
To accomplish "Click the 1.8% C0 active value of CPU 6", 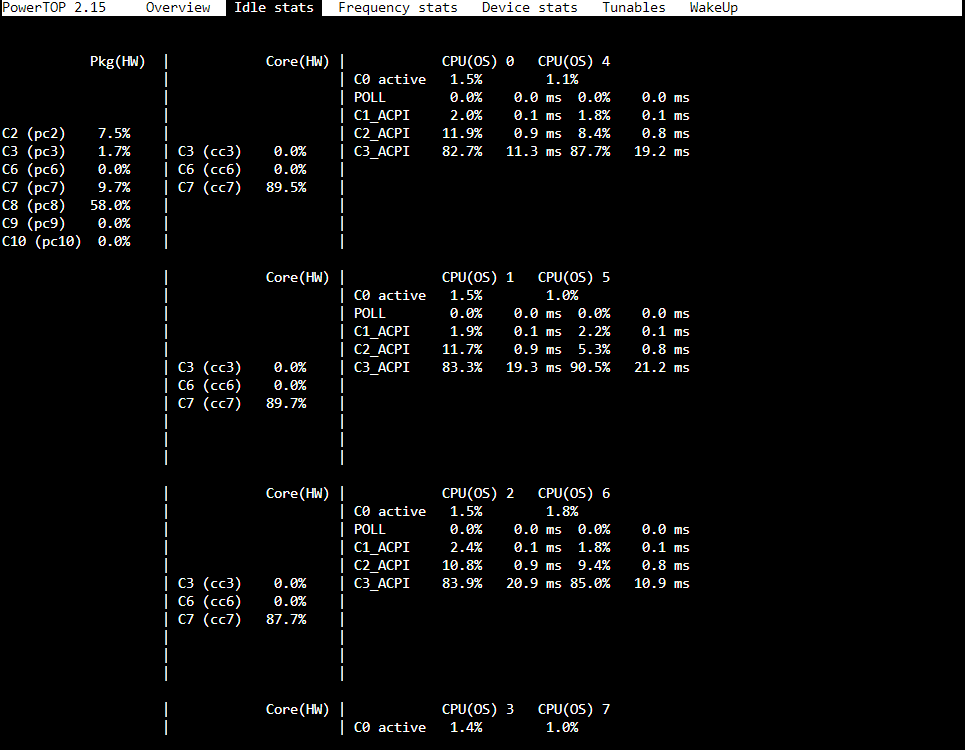I will pyautogui.click(x=563, y=511).
